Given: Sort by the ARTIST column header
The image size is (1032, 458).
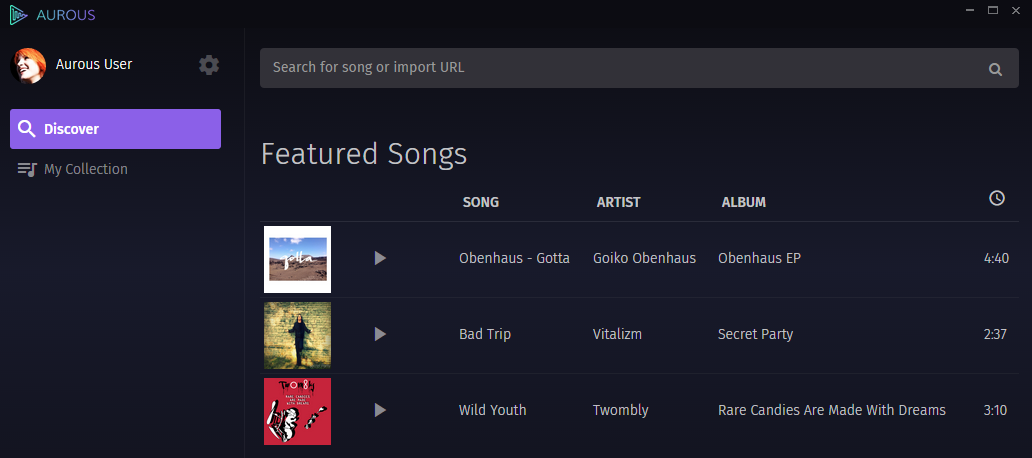Looking at the screenshot, I should pos(618,202).
